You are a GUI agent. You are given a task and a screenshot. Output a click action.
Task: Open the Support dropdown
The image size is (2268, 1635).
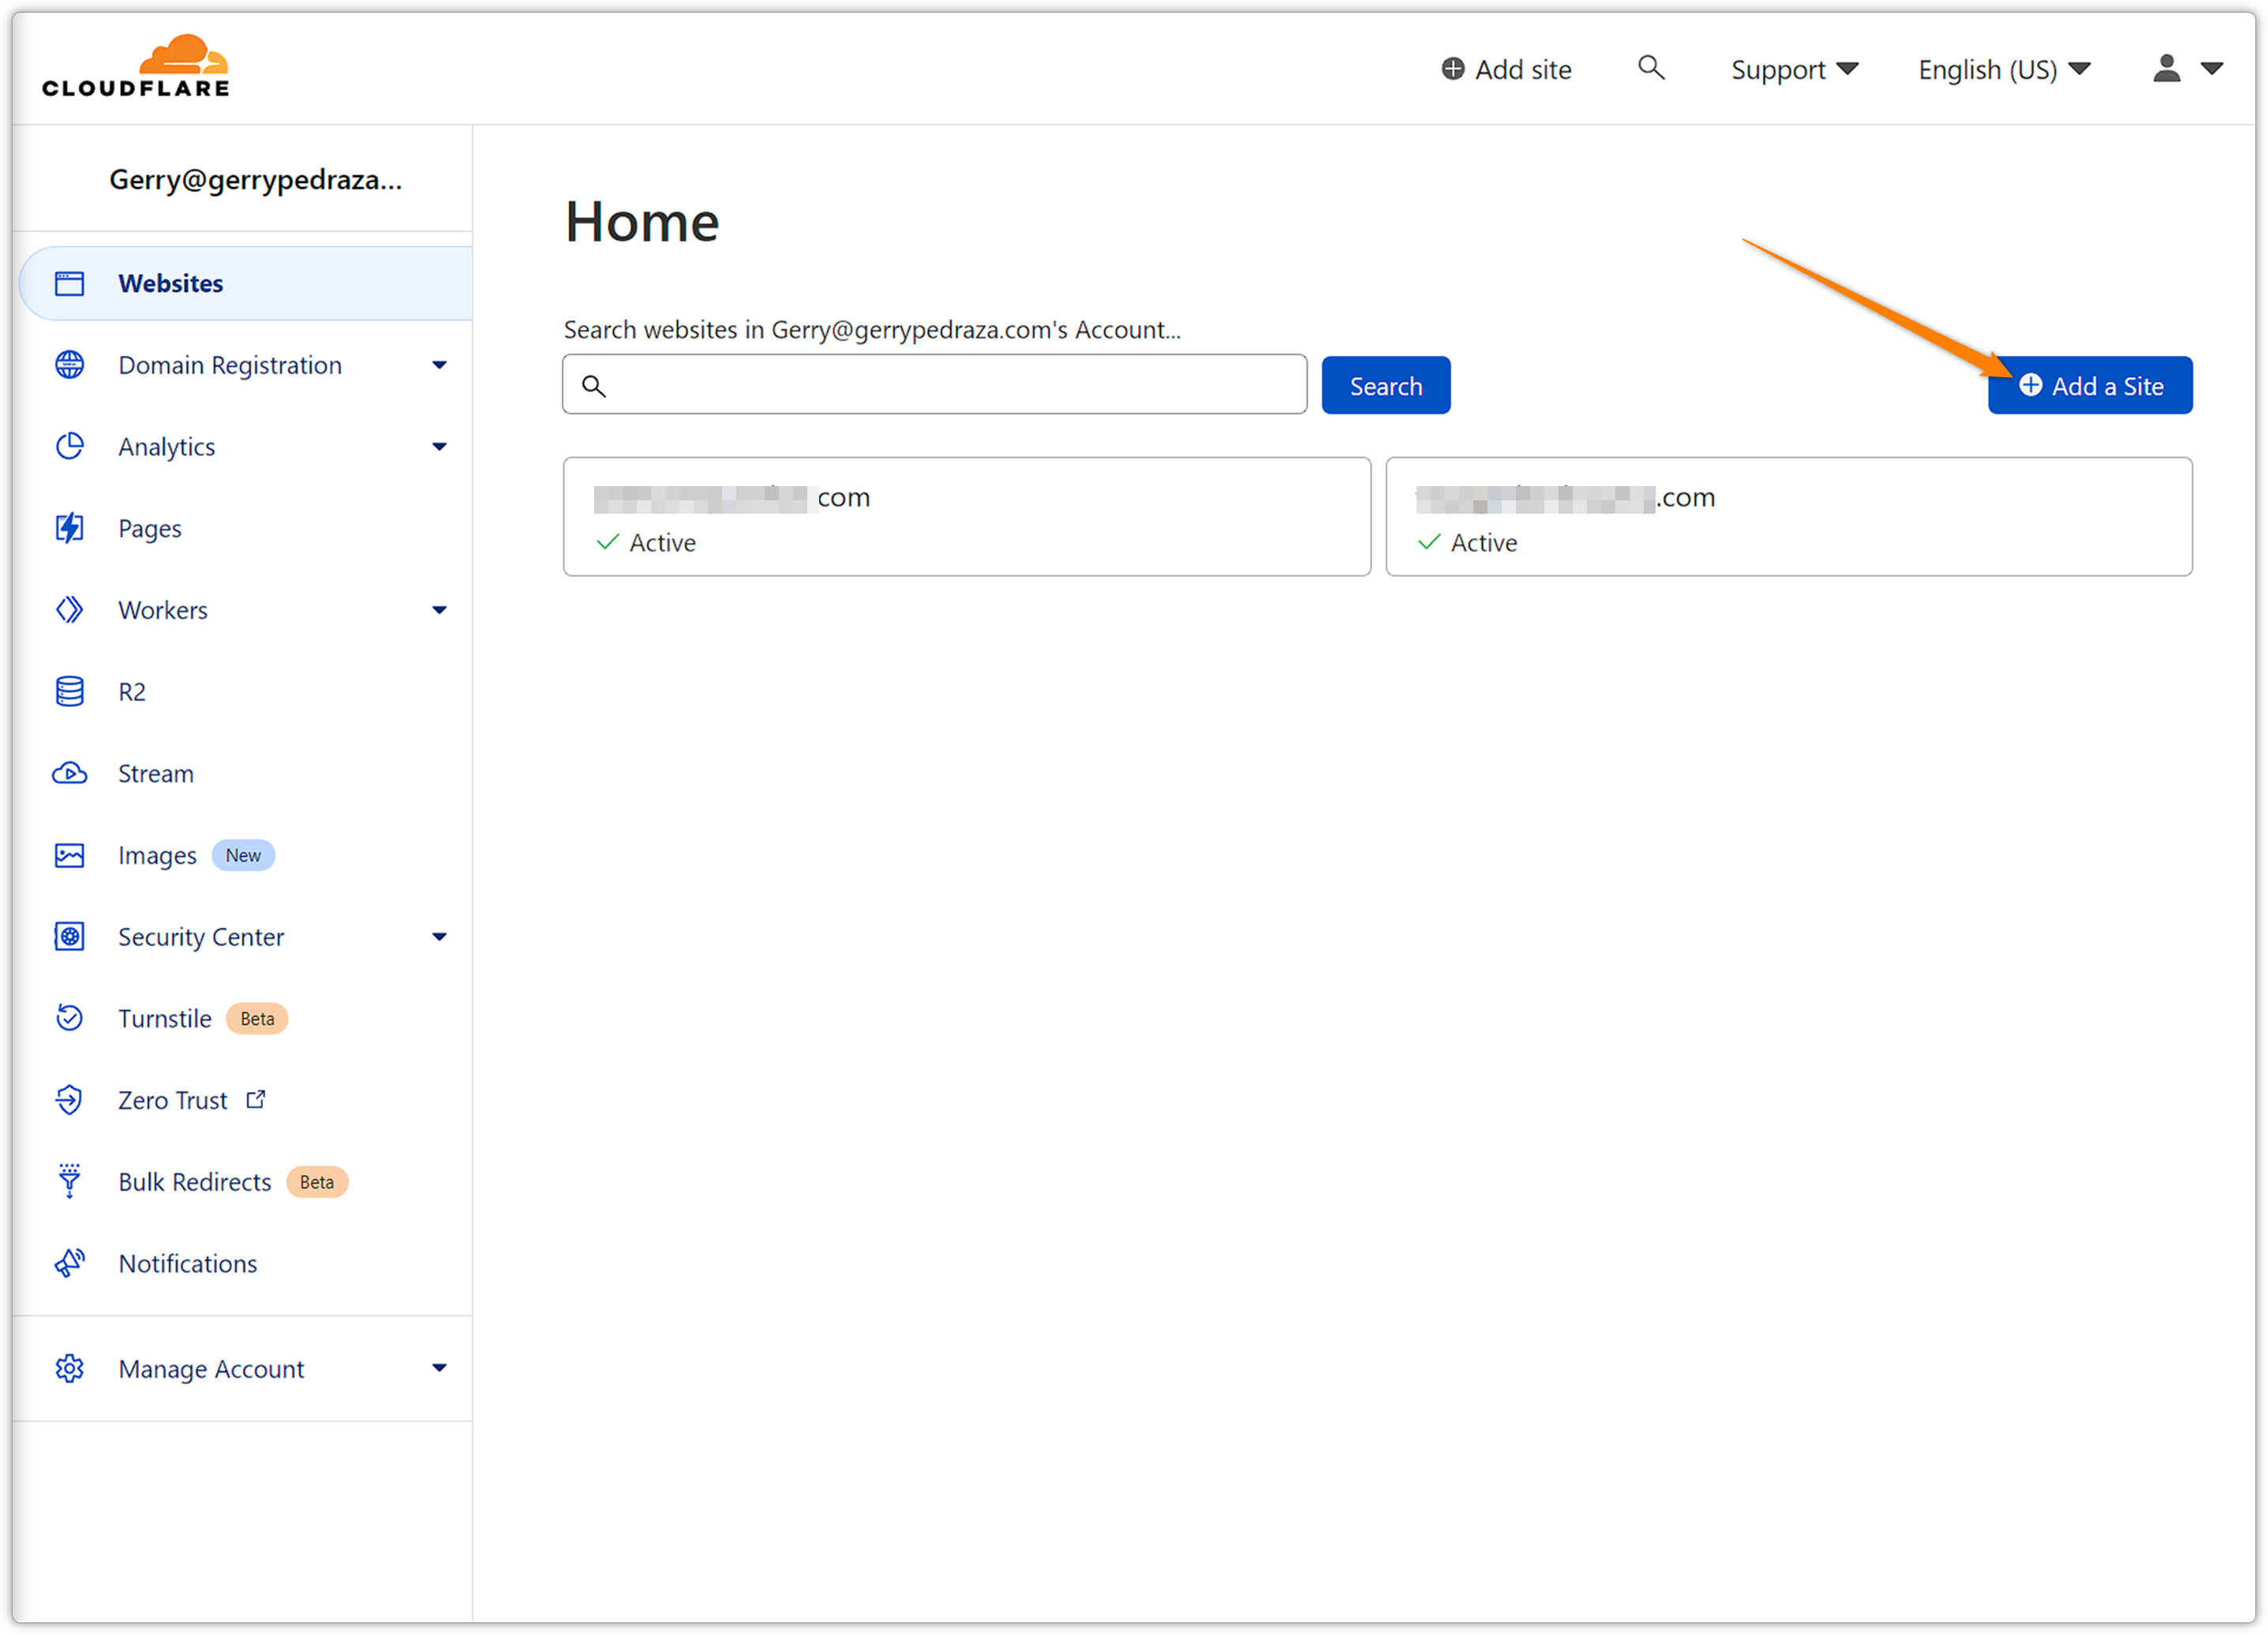[x=1794, y=69]
